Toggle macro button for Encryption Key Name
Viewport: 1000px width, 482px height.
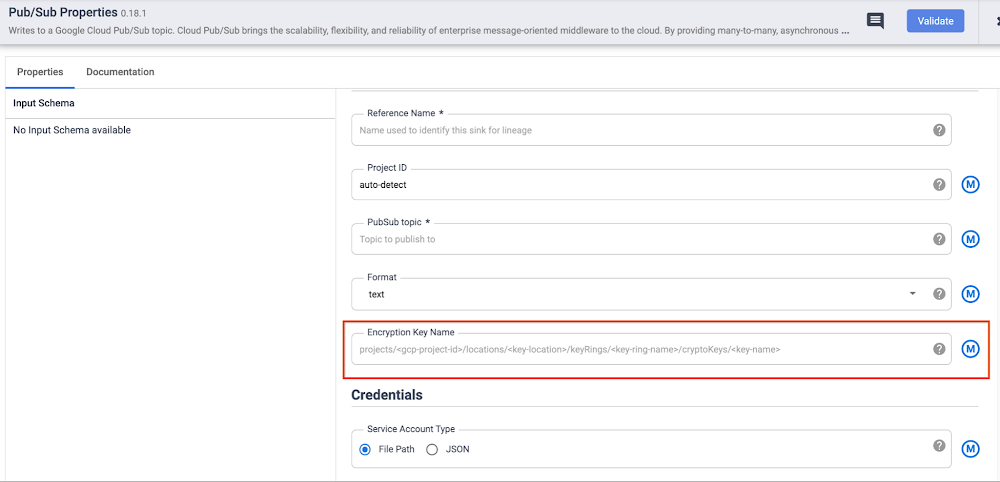970,349
